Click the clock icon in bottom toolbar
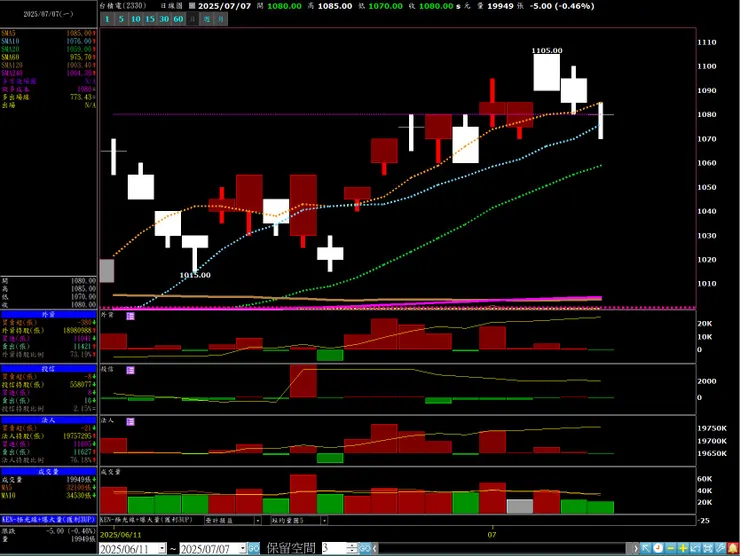The height and width of the screenshot is (556, 740). click(x=658, y=548)
